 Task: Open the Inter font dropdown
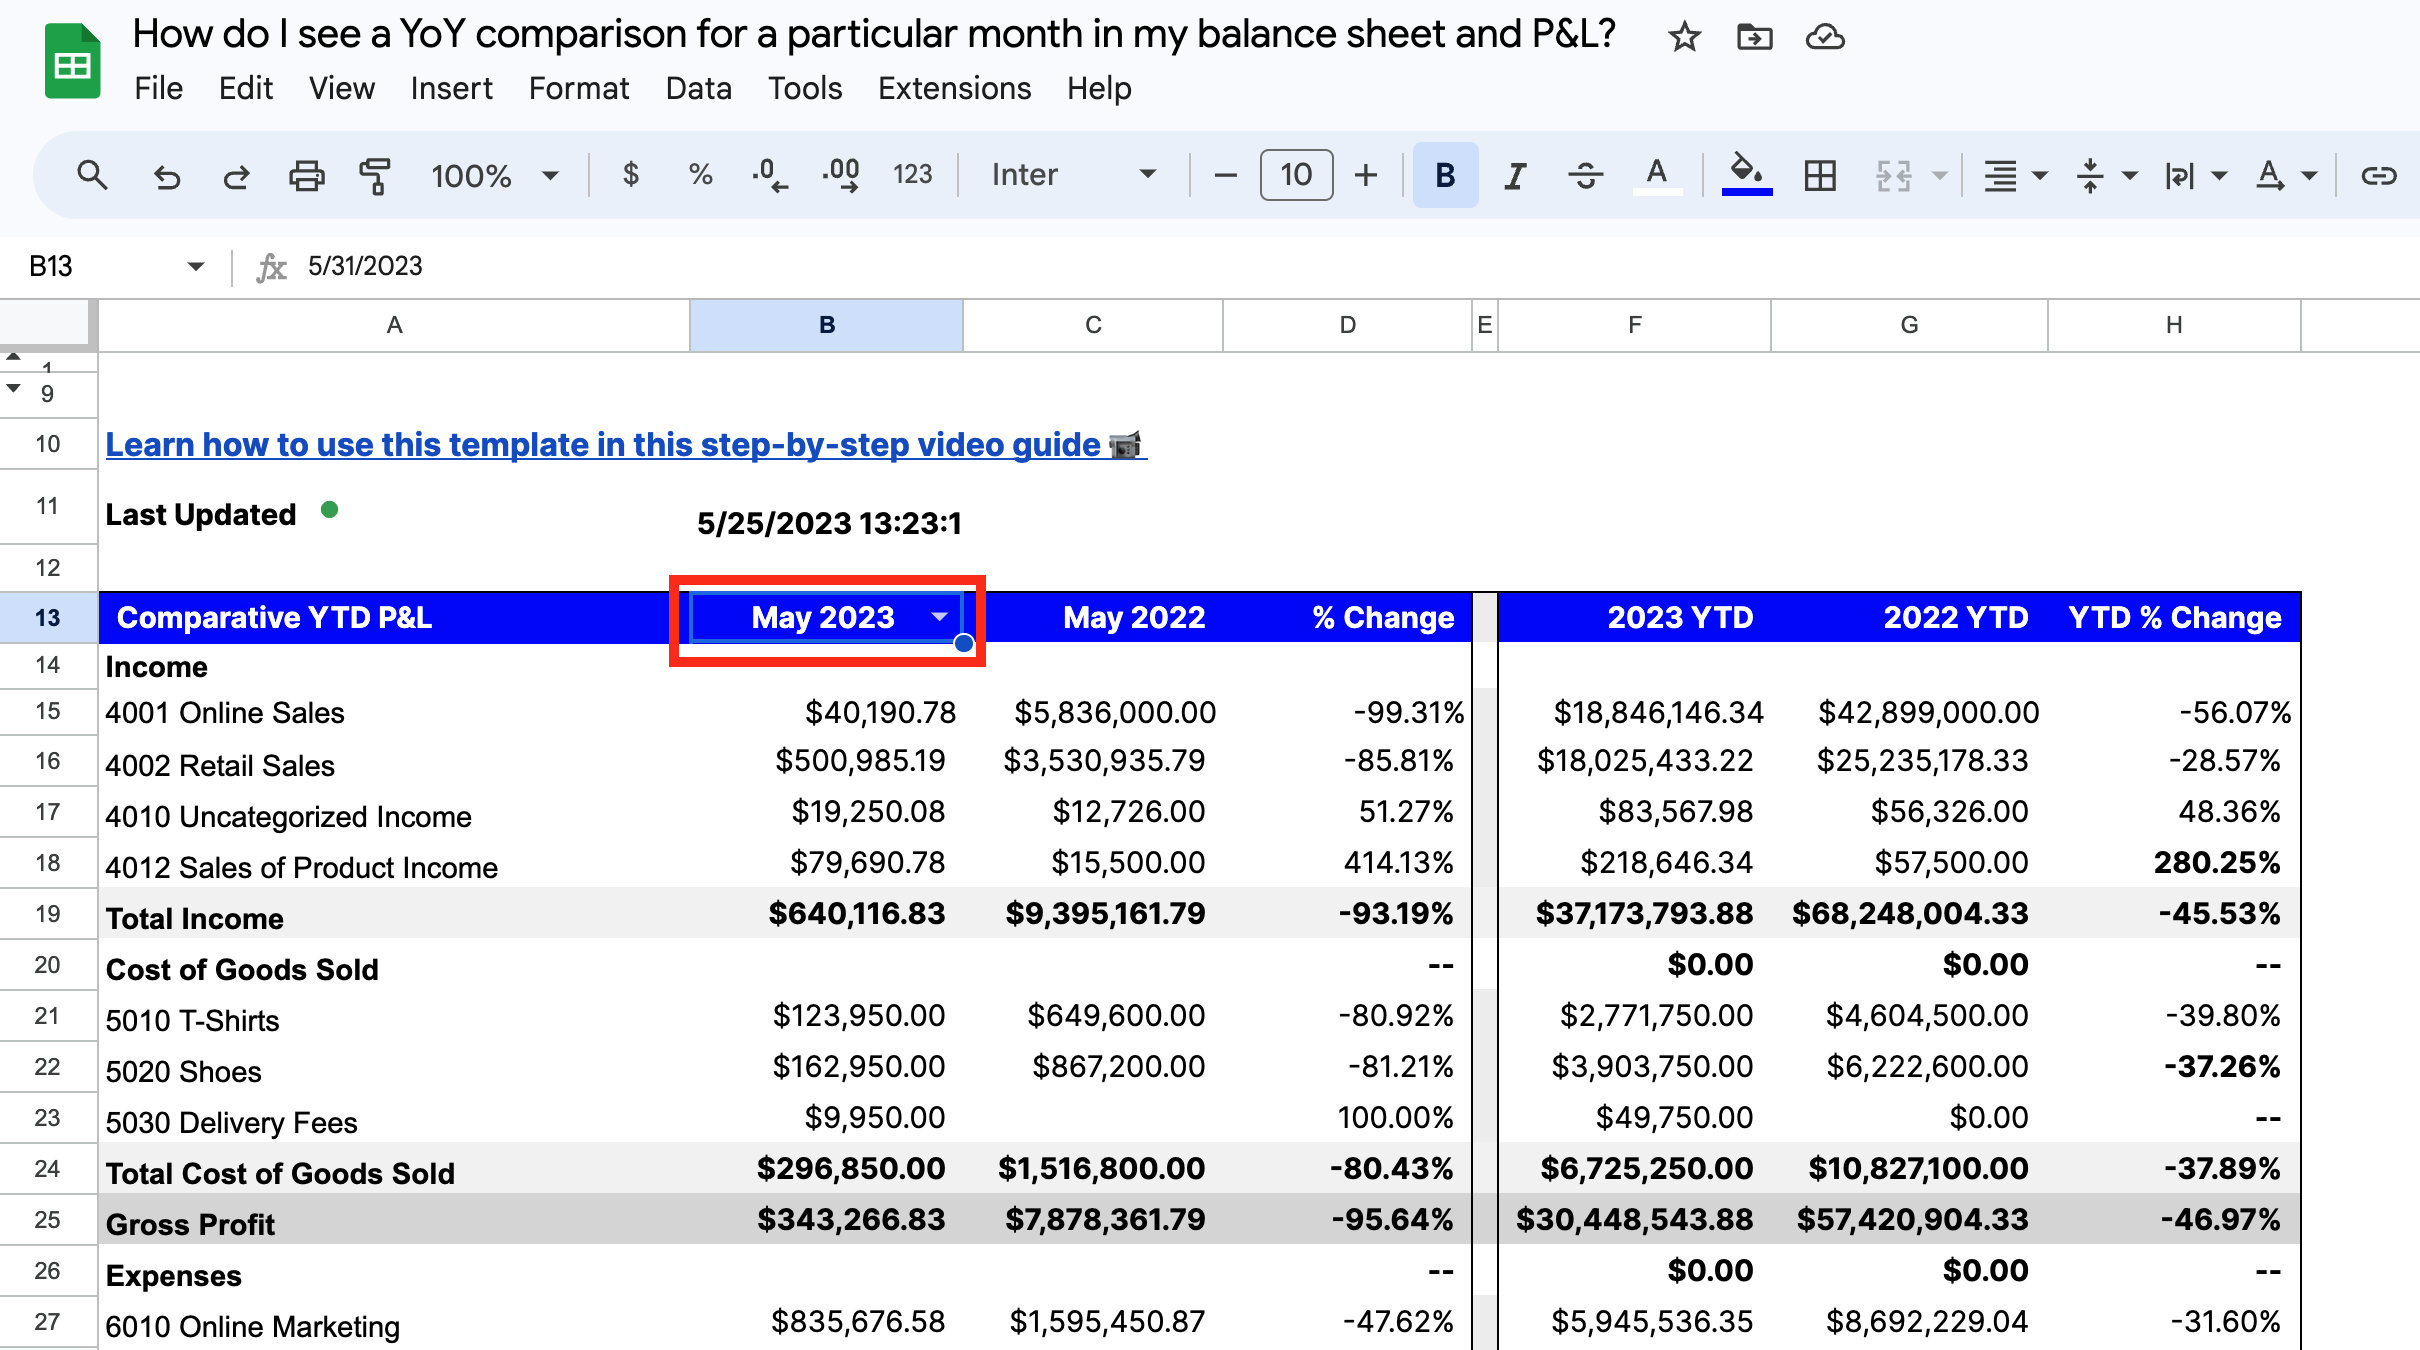point(1074,175)
